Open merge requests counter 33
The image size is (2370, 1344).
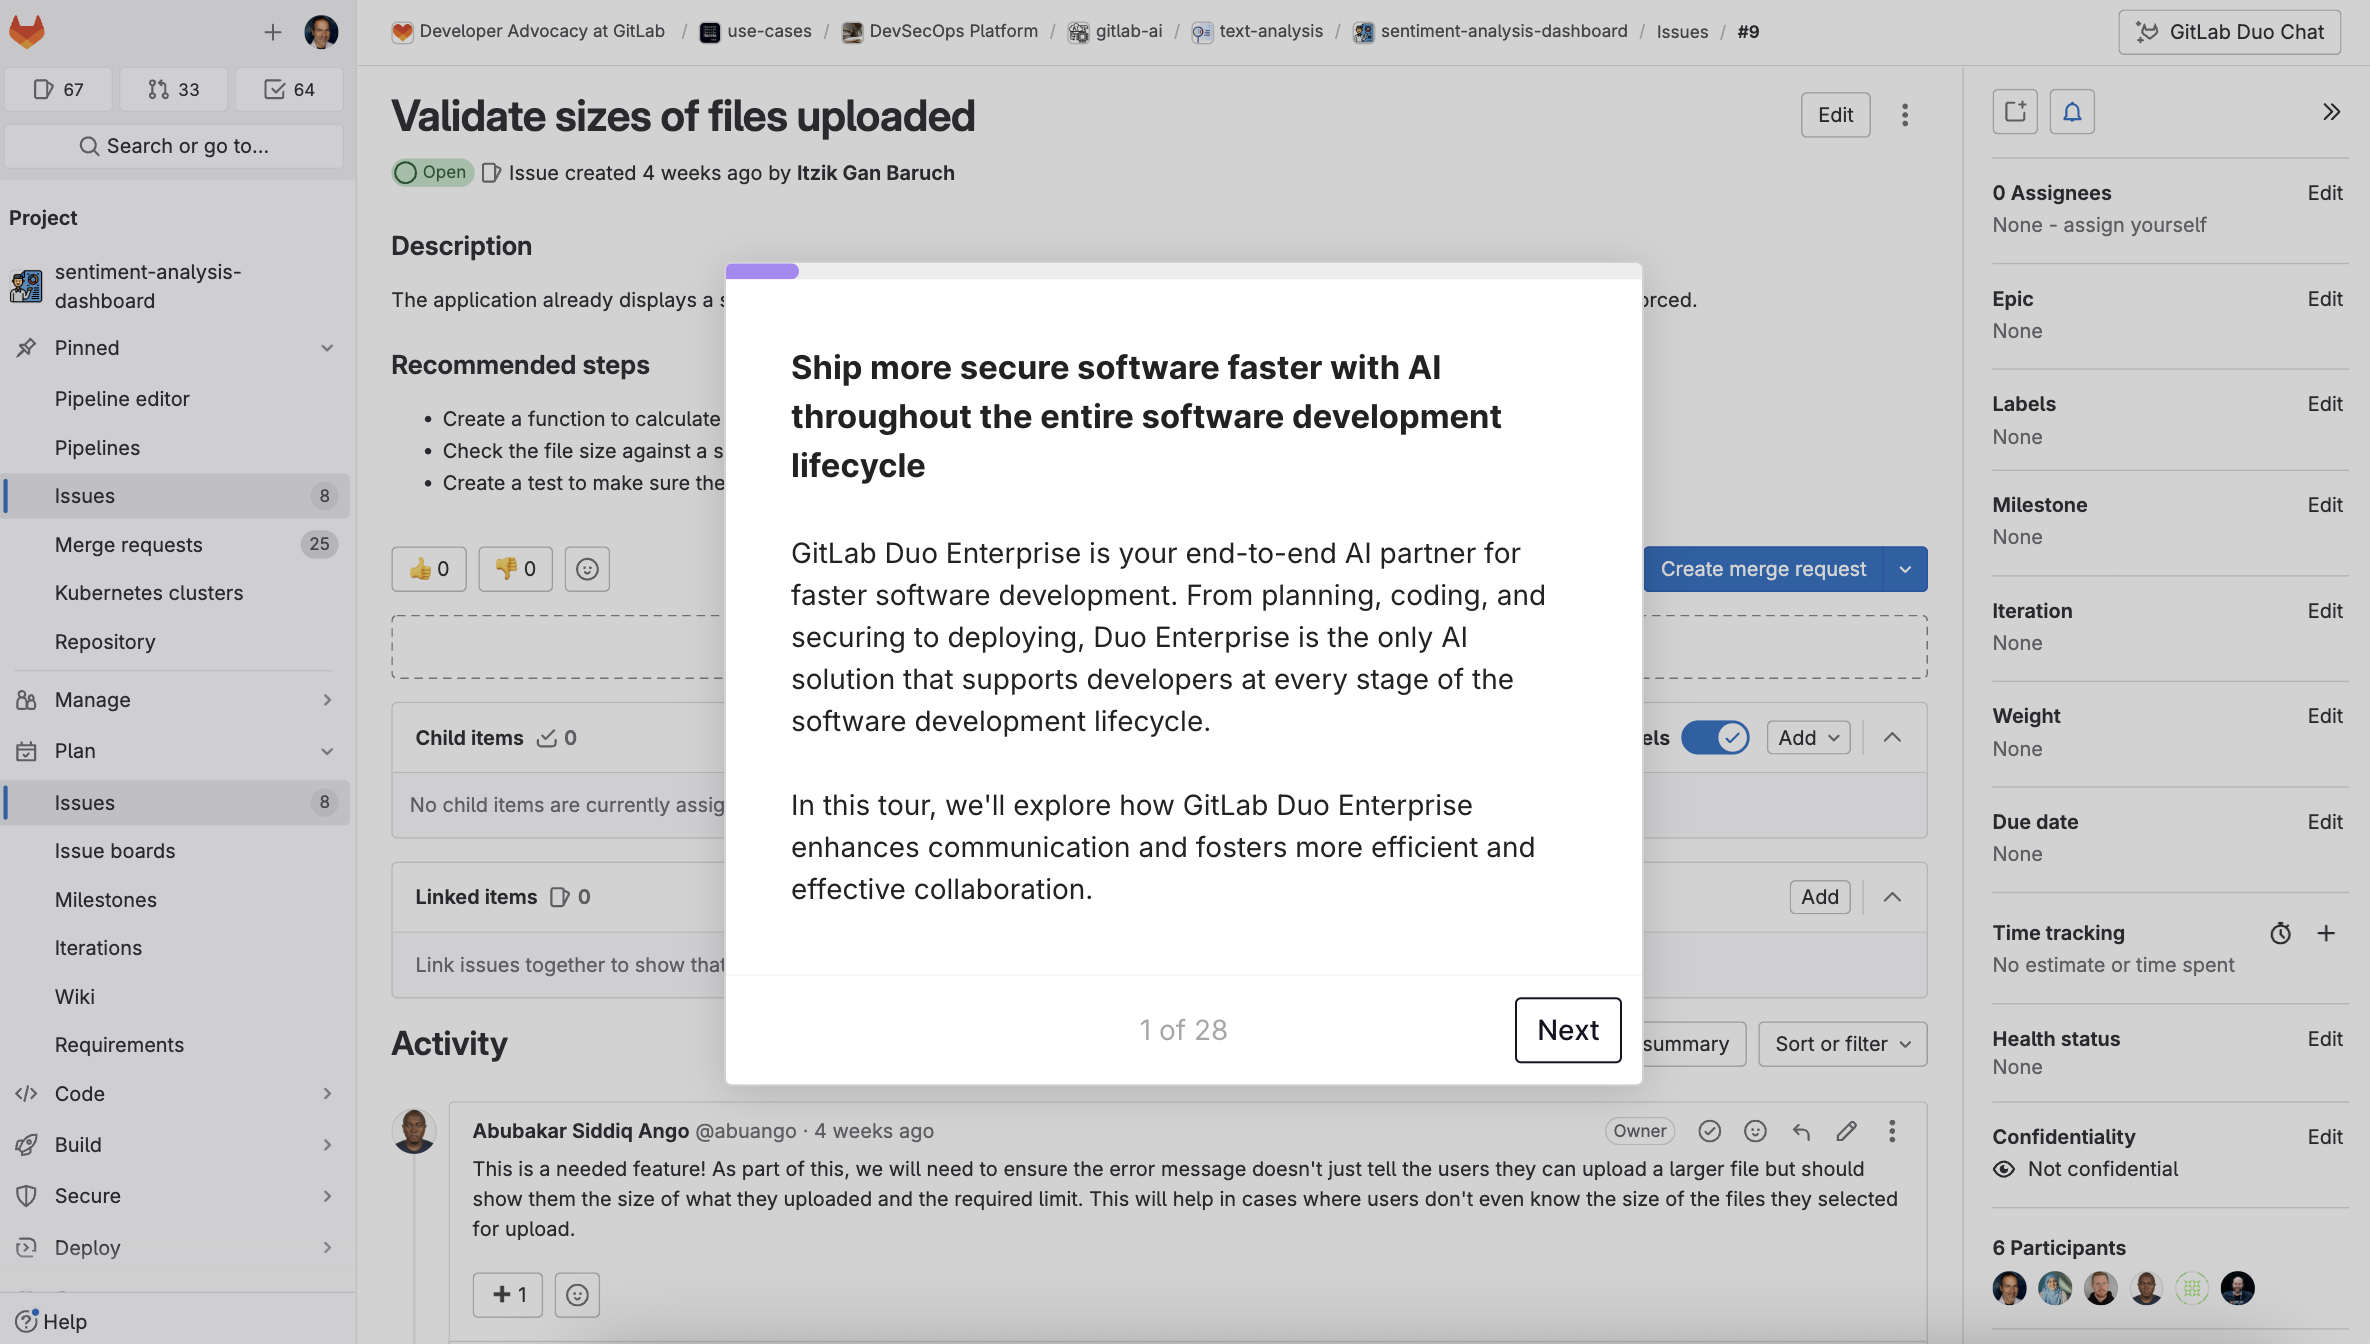click(174, 90)
